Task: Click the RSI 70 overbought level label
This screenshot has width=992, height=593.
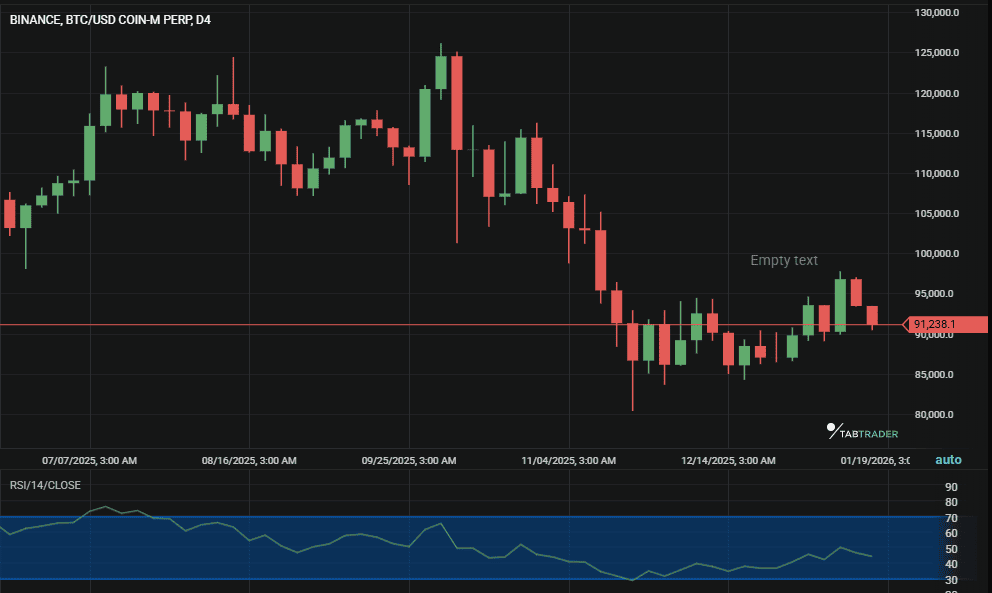Action: click(x=951, y=518)
